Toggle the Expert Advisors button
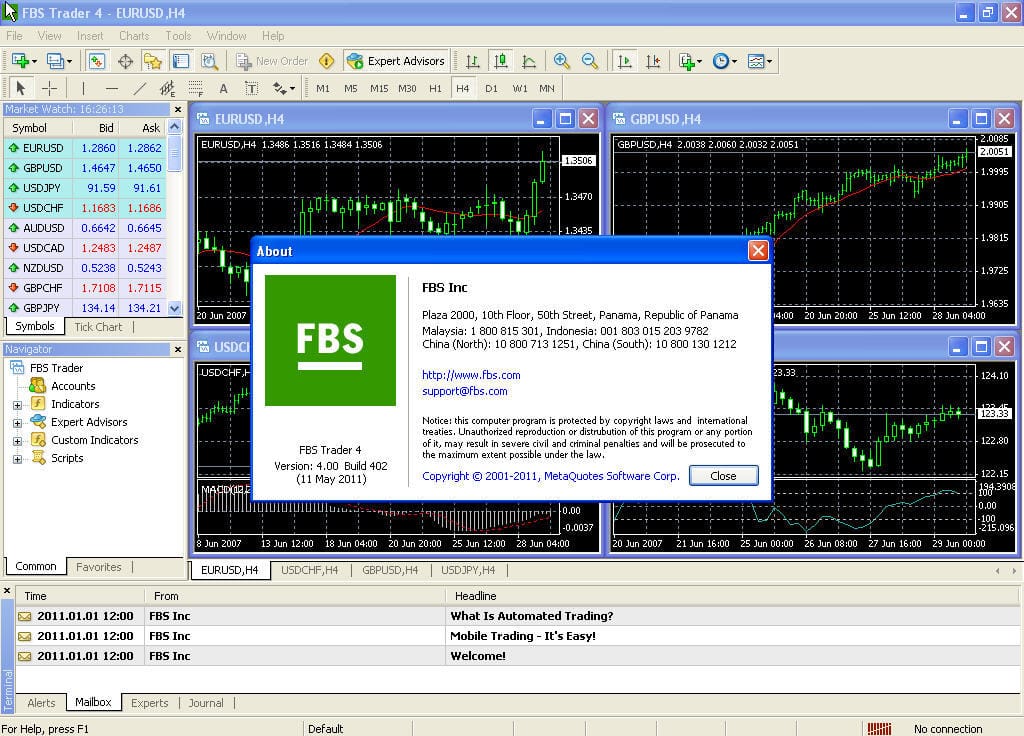1024x736 pixels. coord(398,60)
